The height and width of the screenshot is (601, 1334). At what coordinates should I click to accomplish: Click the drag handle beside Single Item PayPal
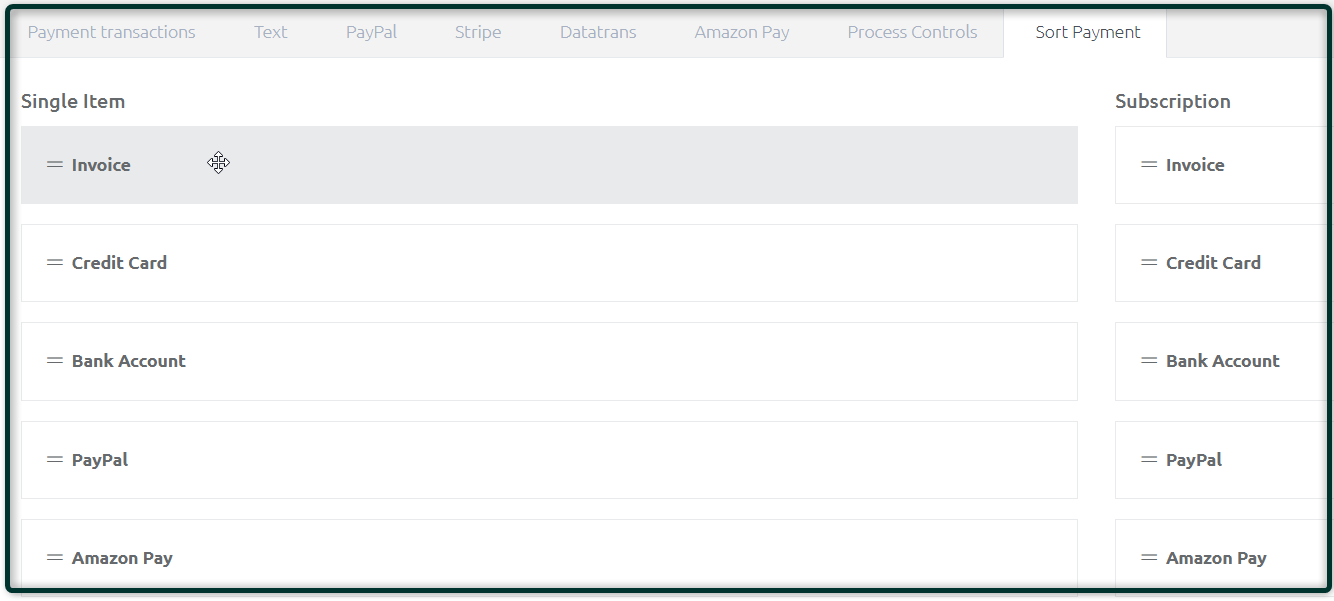click(55, 460)
